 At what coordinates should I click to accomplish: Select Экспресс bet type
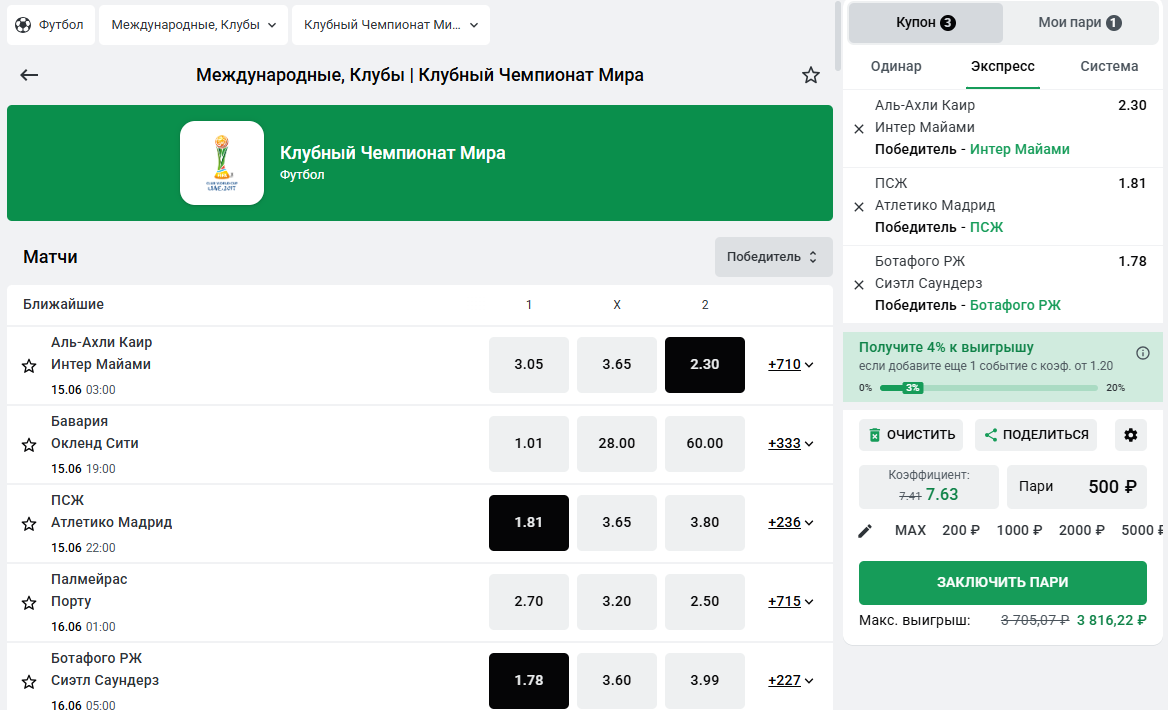pos(1003,66)
